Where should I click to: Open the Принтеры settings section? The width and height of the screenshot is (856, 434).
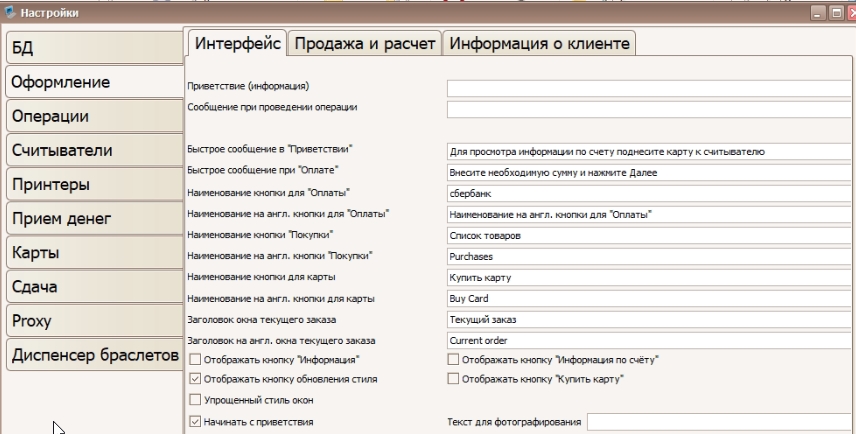tap(95, 185)
